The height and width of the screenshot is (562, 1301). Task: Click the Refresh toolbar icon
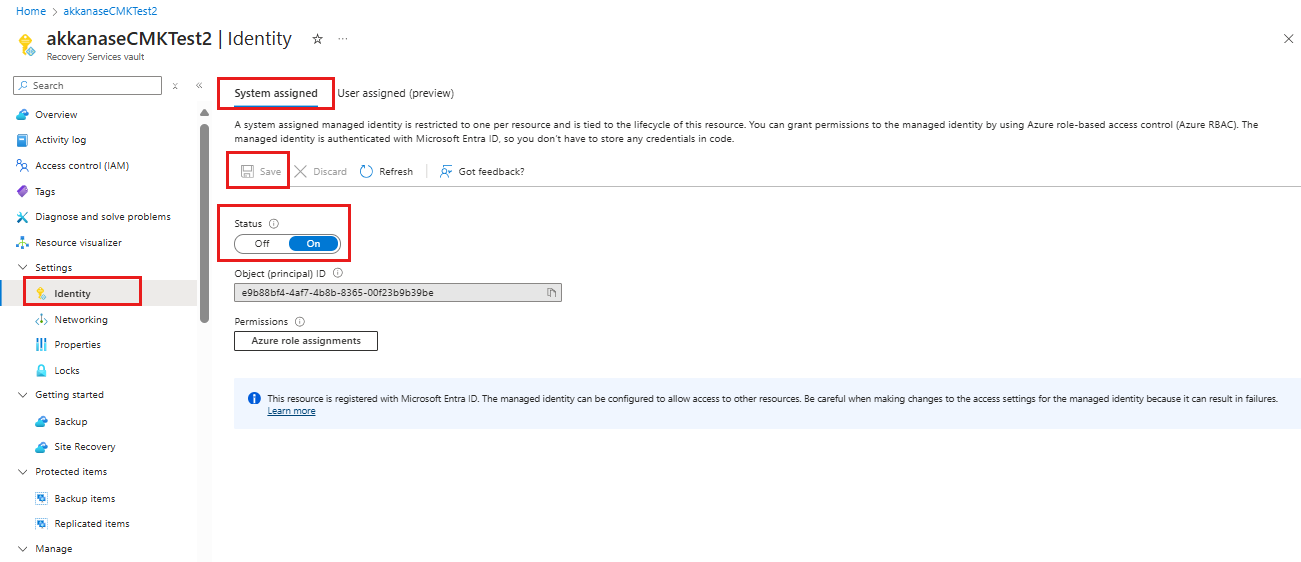[x=366, y=172]
